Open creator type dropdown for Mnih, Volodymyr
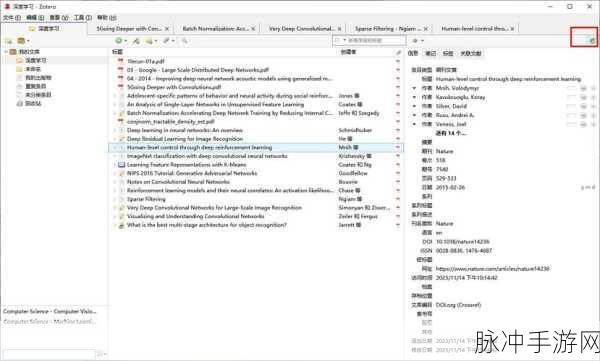The height and width of the screenshot is (361, 600). (414, 88)
